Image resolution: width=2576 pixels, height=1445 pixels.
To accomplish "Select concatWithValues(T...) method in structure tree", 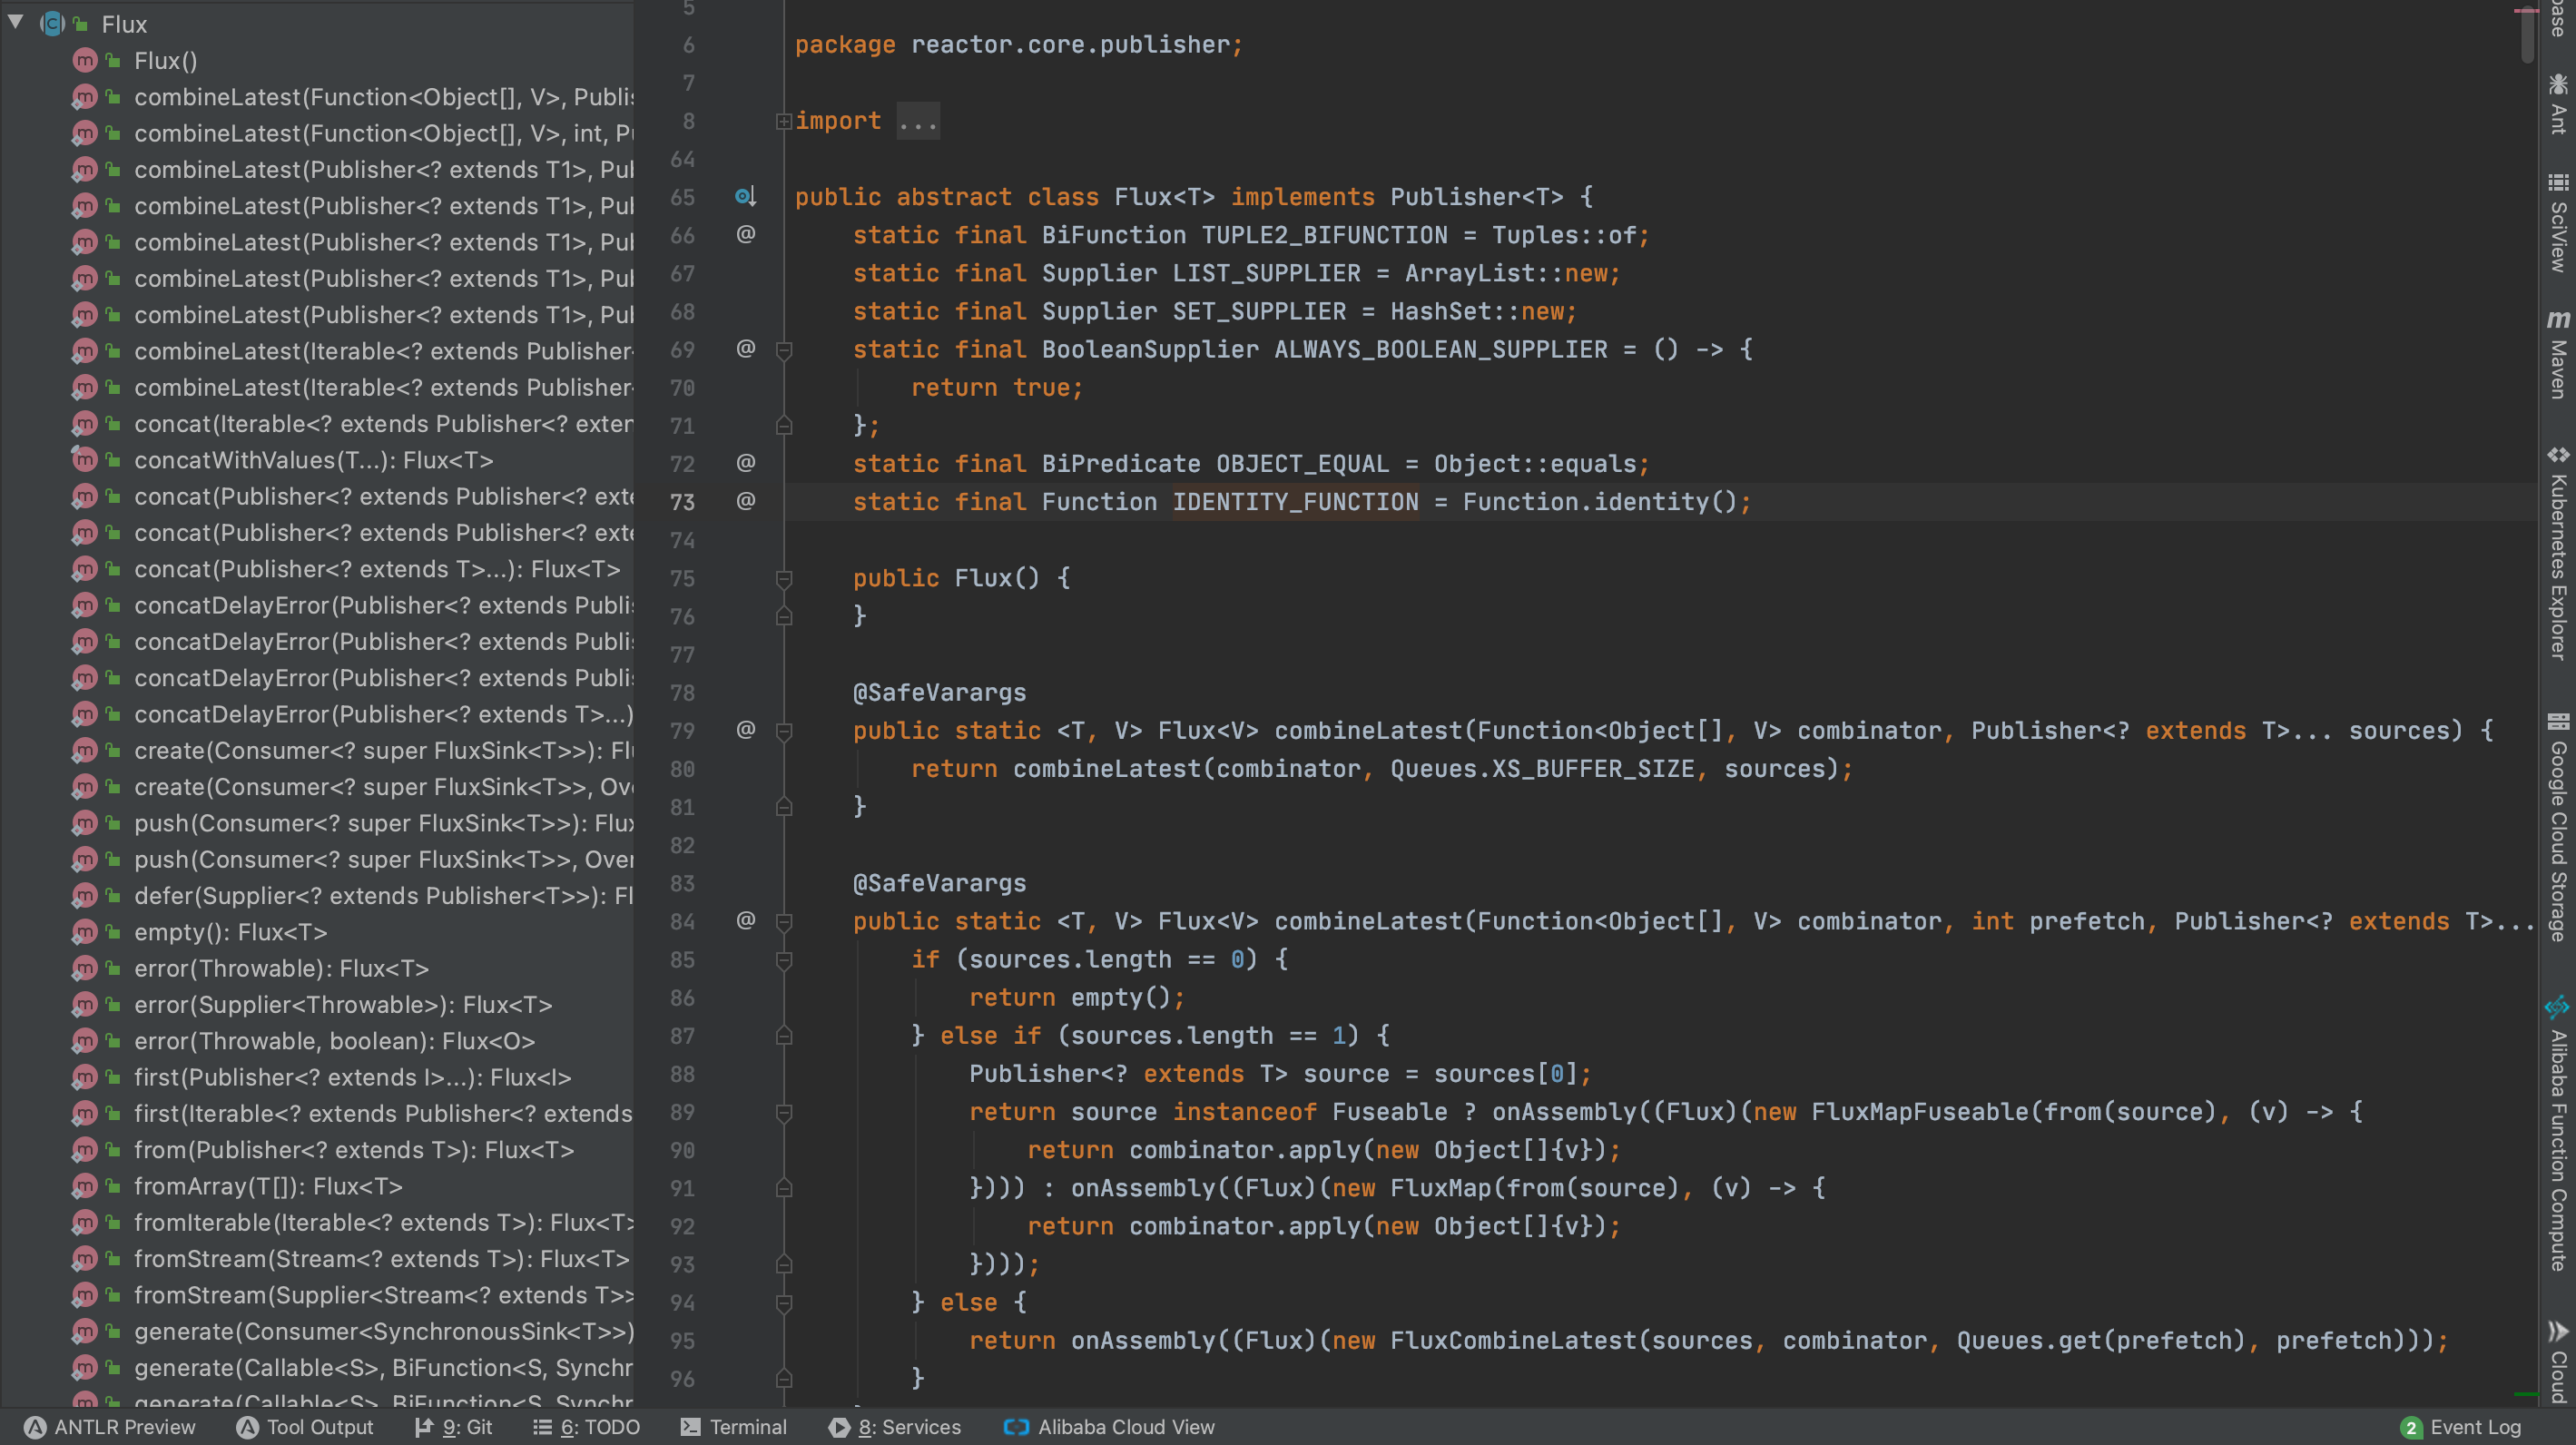I will tap(313, 460).
